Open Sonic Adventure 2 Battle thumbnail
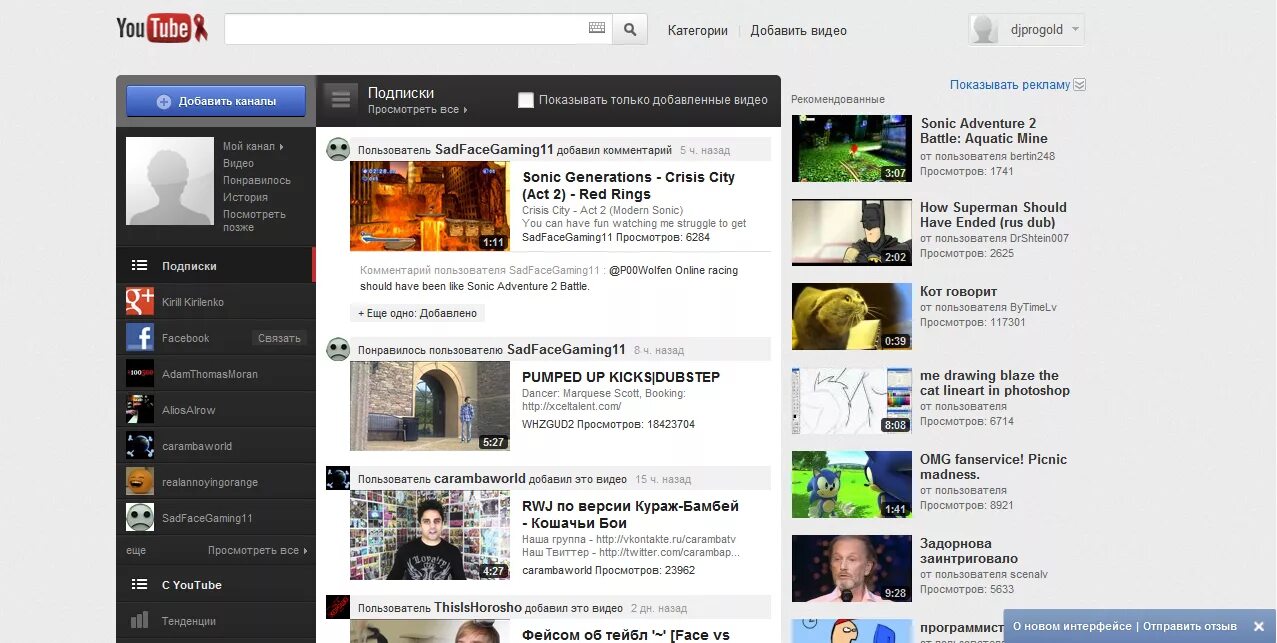 click(852, 148)
